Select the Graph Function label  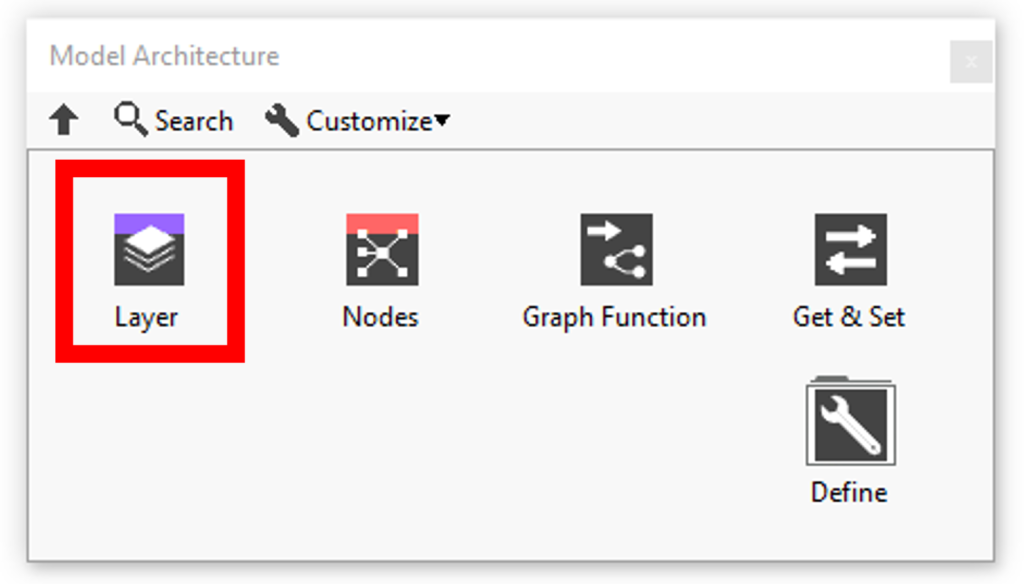pyautogui.click(x=615, y=318)
